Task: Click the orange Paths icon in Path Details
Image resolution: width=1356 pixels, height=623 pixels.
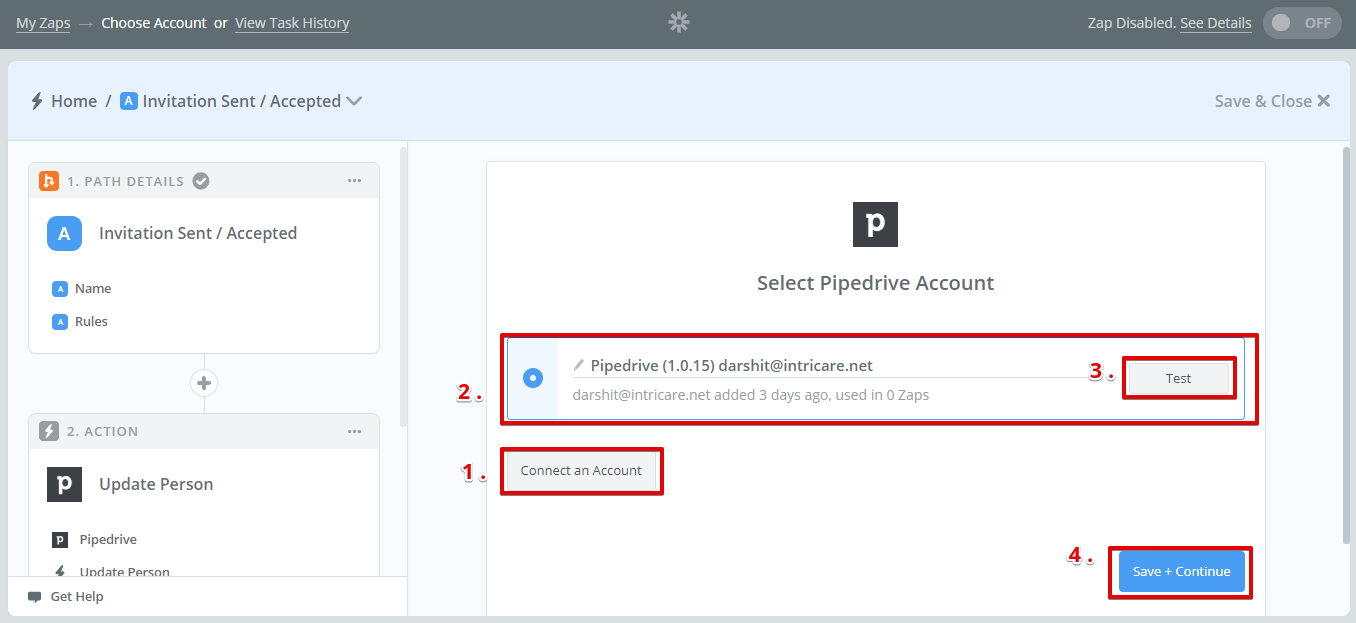Action: (x=48, y=181)
